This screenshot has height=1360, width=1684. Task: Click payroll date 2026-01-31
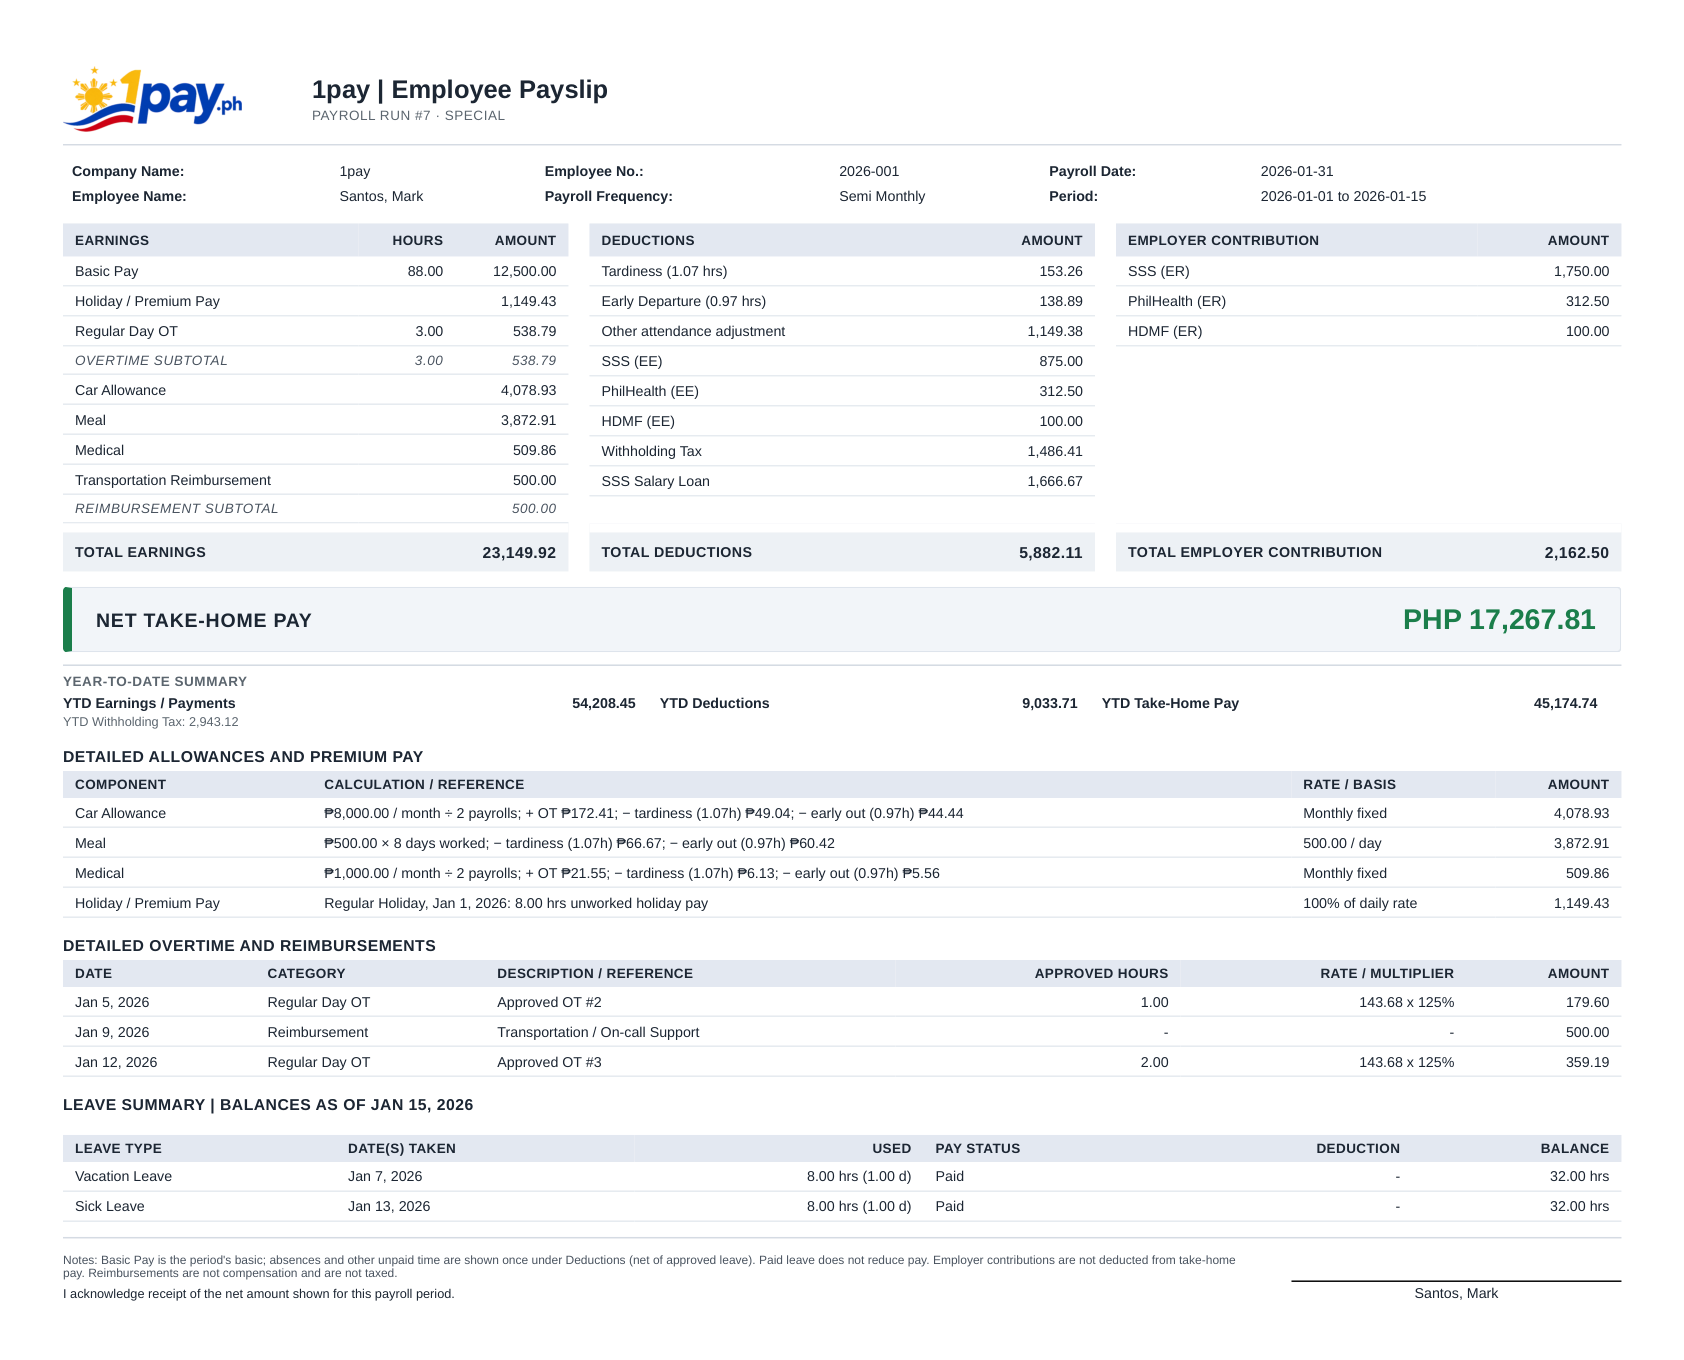pyautogui.click(x=1297, y=171)
